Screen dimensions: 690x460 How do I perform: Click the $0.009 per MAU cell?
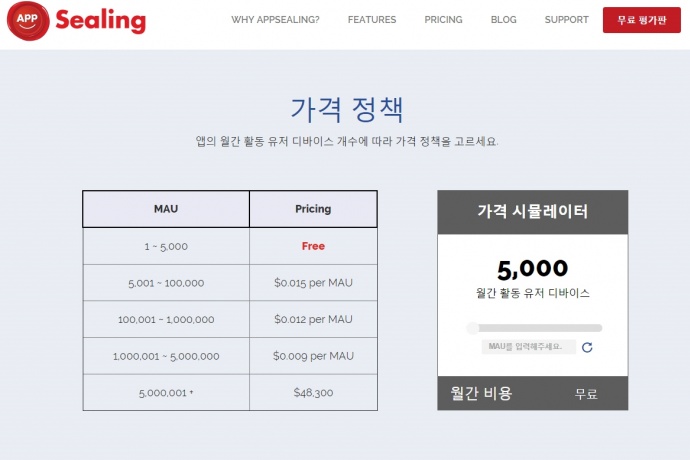pos(313,356)
